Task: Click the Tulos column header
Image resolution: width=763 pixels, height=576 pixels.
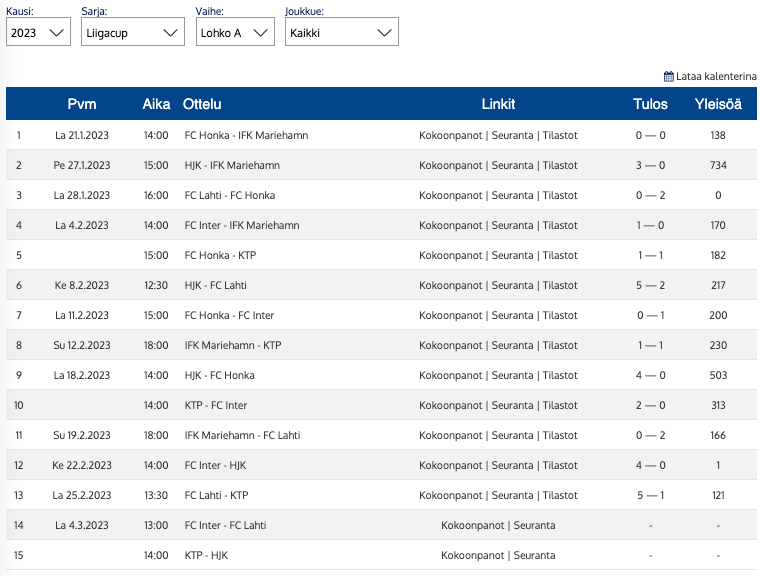Action: [650, 104]
